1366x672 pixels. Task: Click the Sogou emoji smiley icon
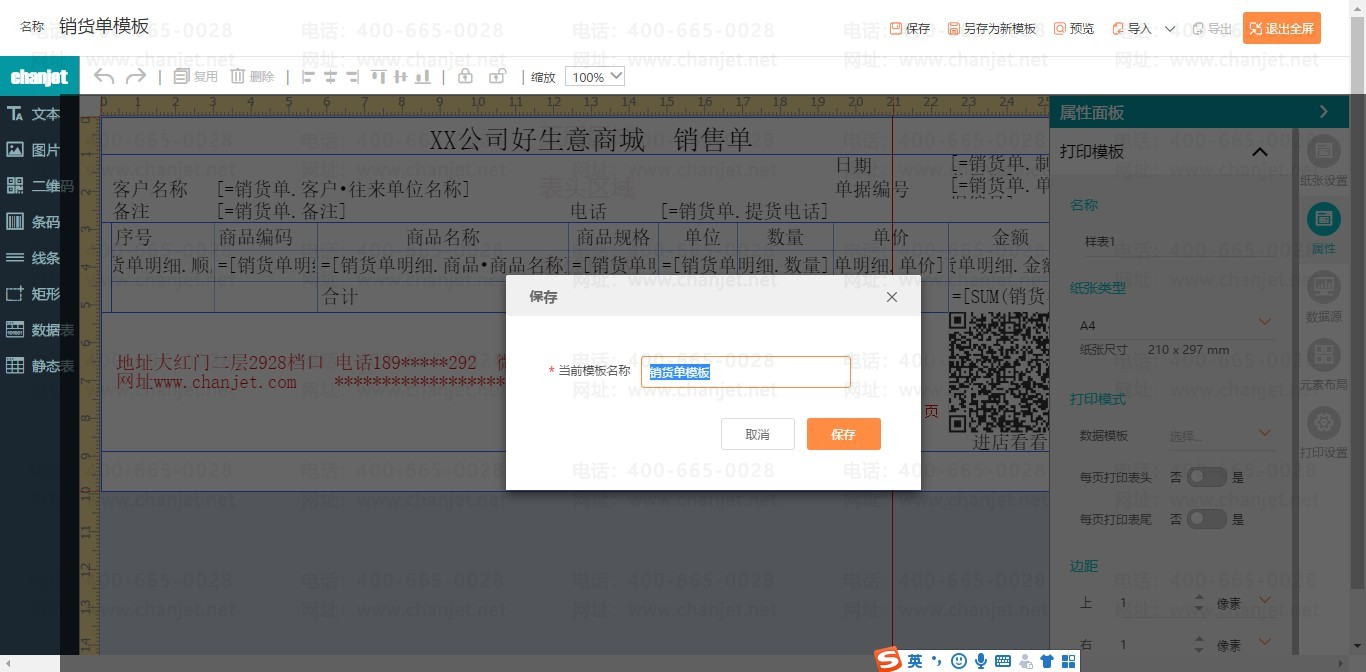point(959,661)
